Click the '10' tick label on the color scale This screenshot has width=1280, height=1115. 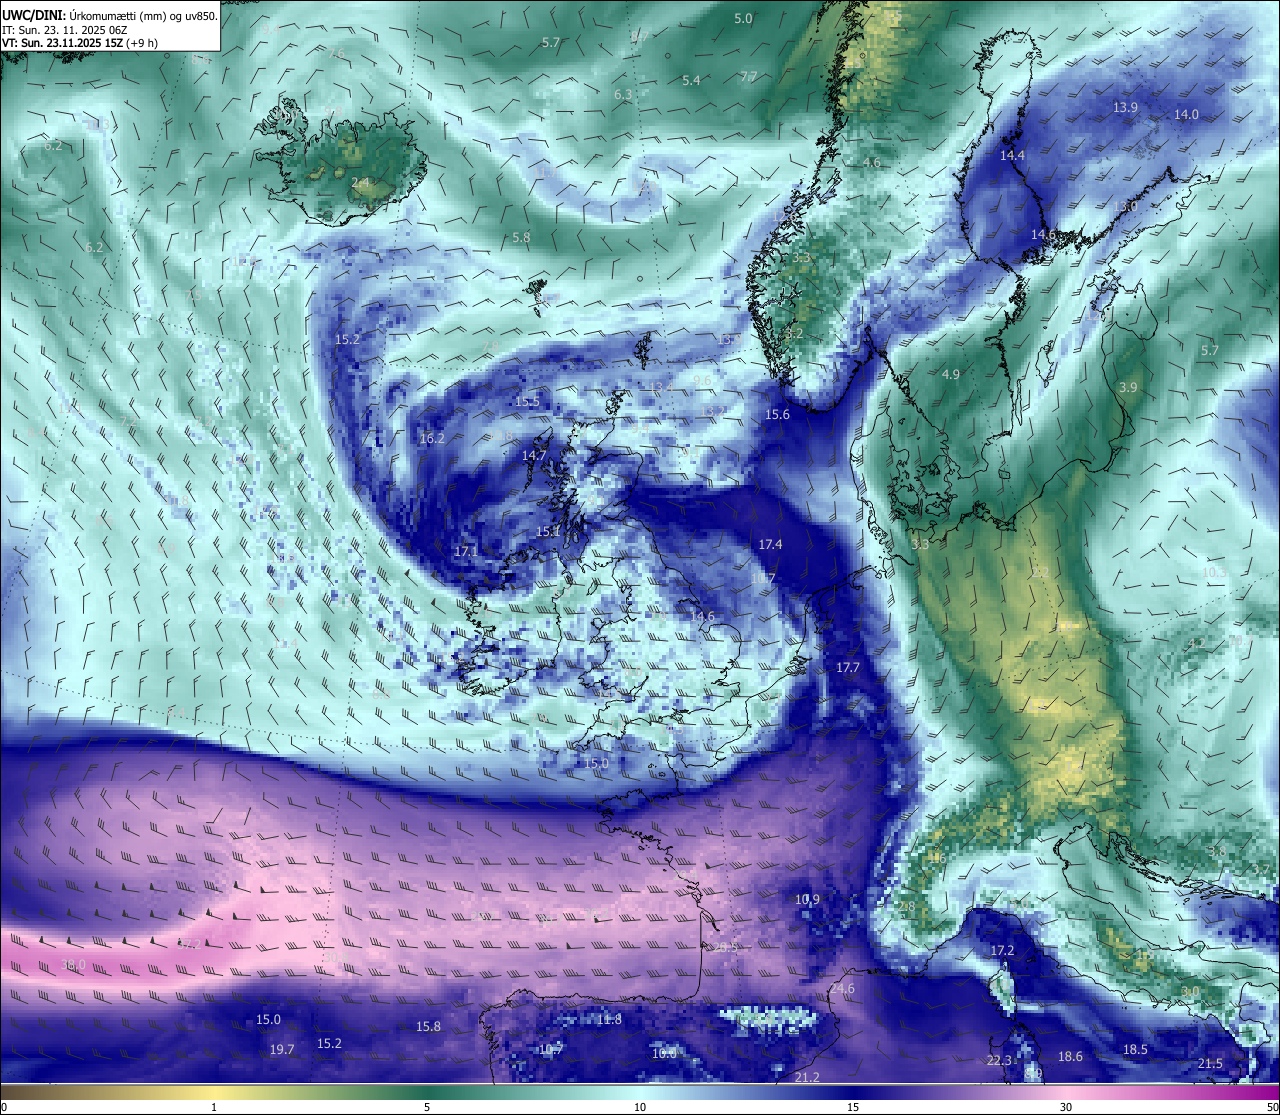coord(640,1107)
